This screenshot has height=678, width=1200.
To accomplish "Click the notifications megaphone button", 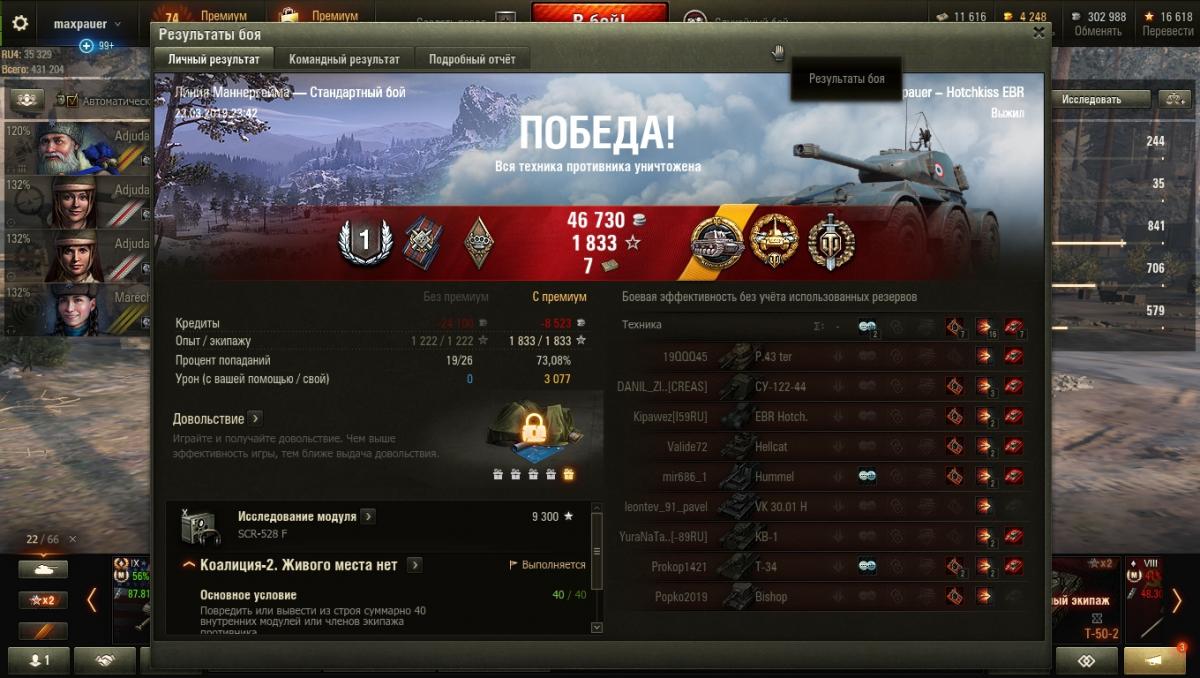I will tap(1154, 661).
